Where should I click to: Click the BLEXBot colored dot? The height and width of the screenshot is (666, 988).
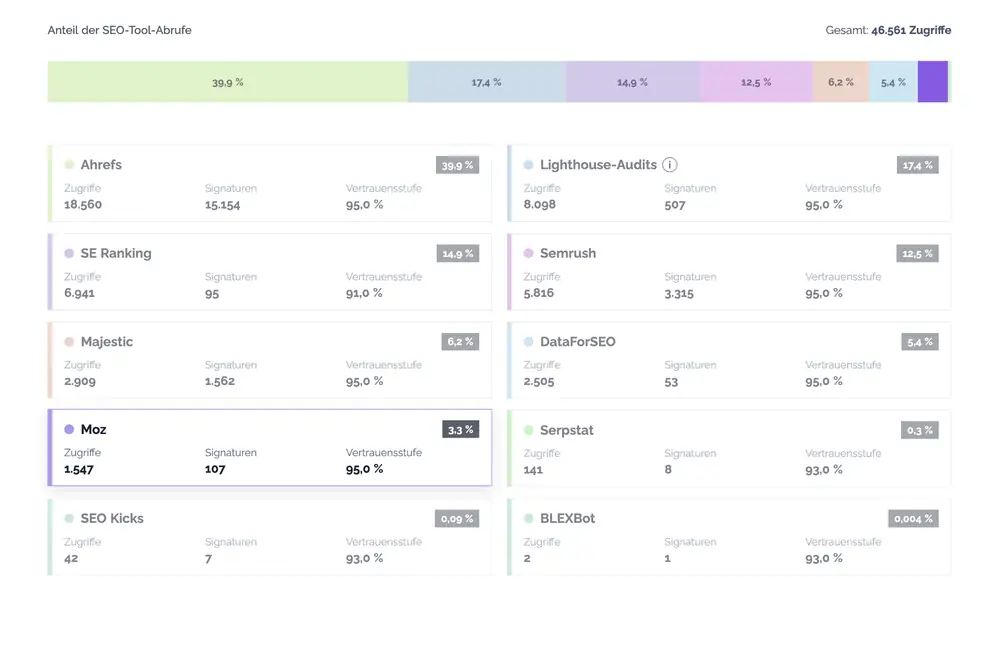(529, 518)
